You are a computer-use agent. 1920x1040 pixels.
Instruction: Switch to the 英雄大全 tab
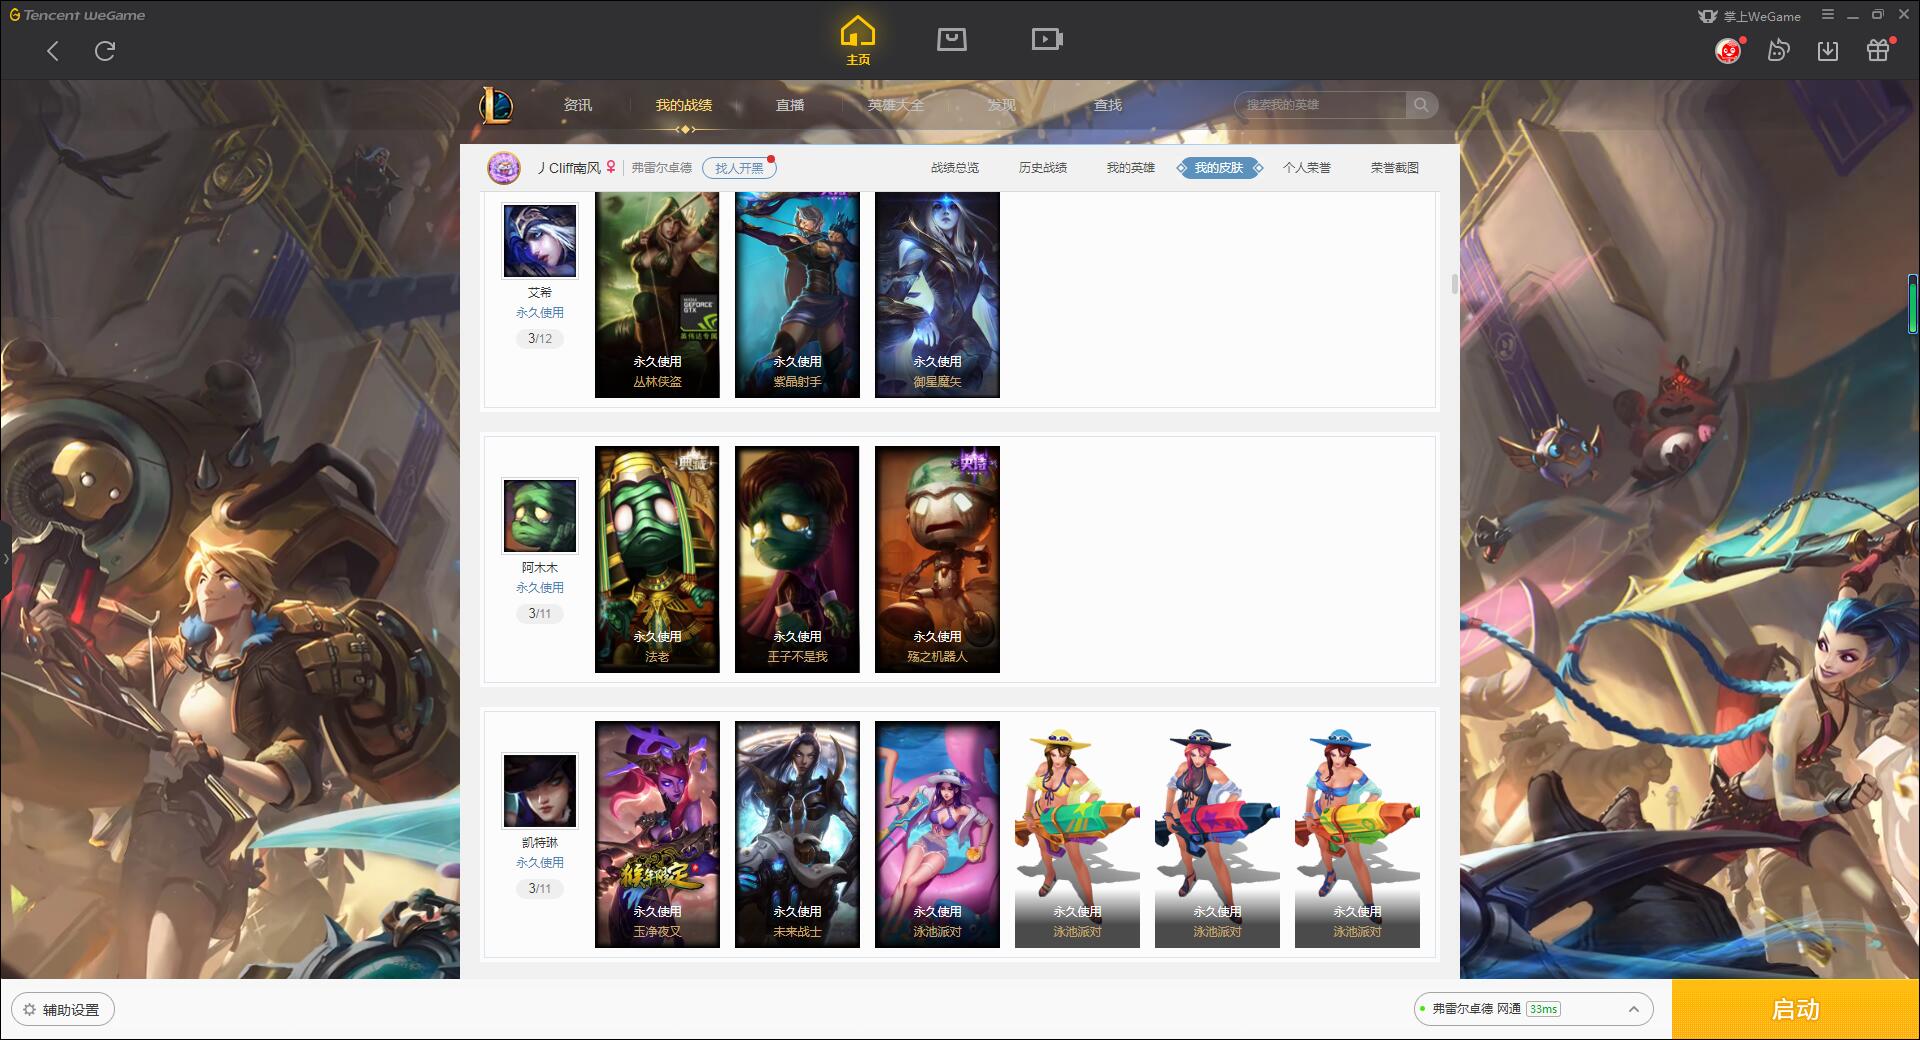tap(896, 105)
